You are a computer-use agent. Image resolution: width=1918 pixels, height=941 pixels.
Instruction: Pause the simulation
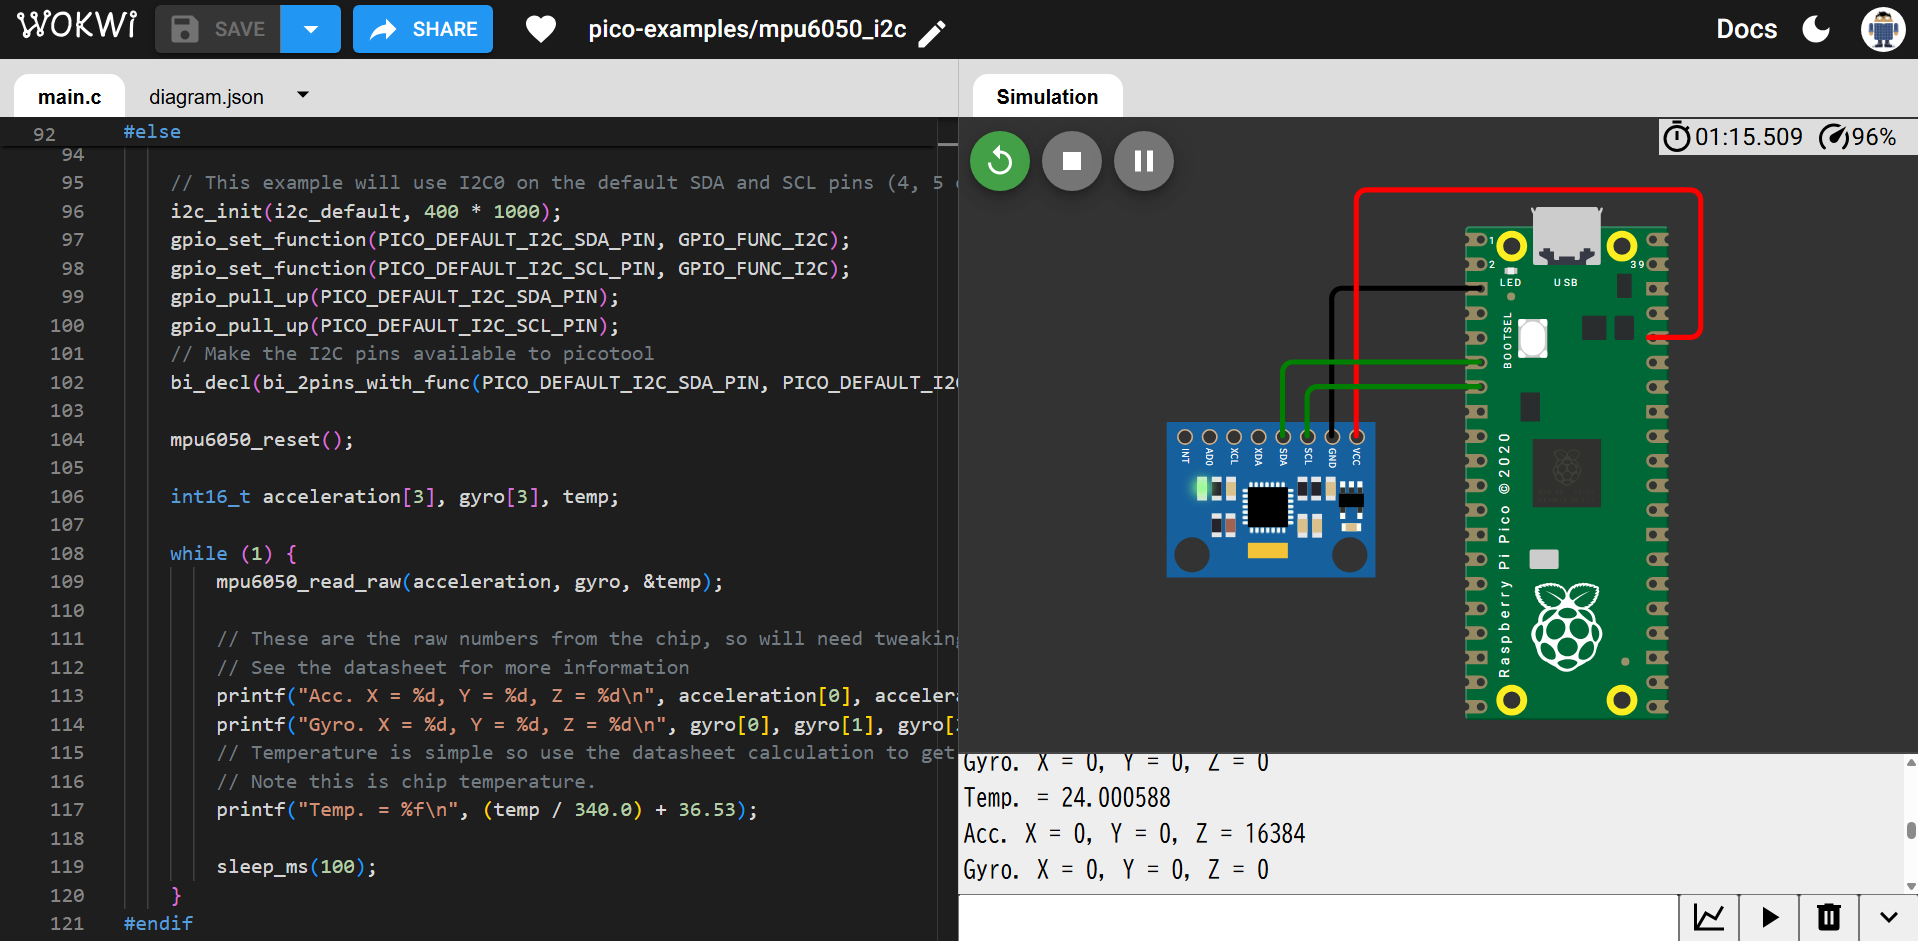1144,161
